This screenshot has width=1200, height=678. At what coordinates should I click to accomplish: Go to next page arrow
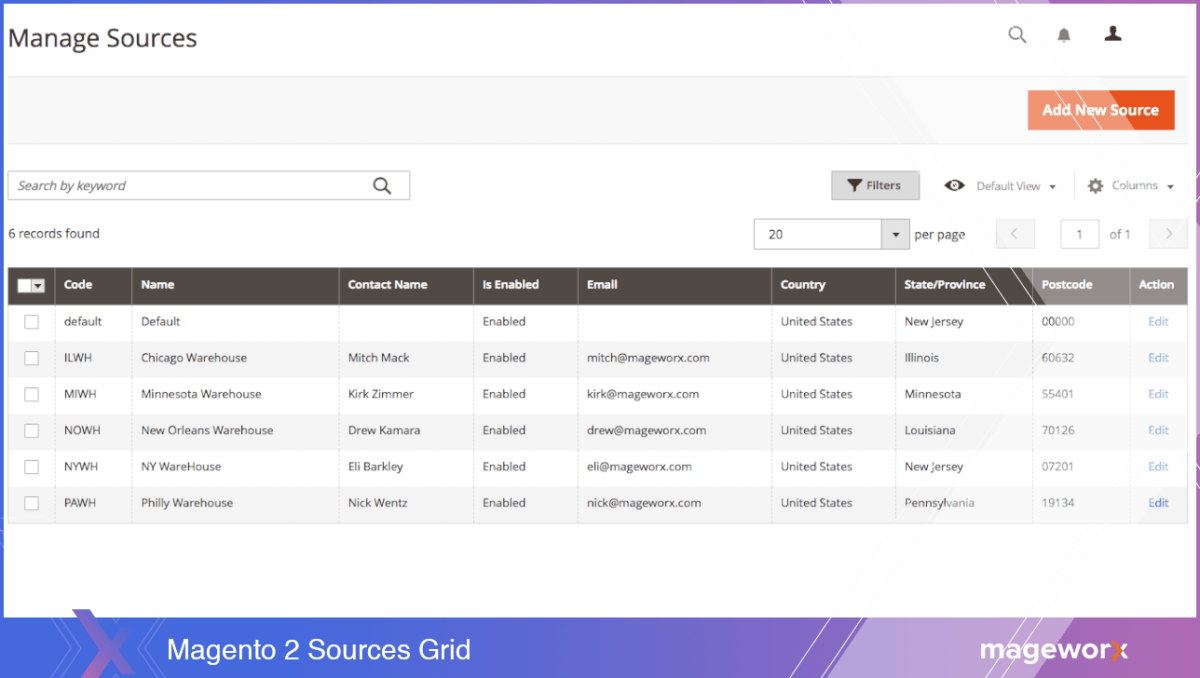point(1168,234)
